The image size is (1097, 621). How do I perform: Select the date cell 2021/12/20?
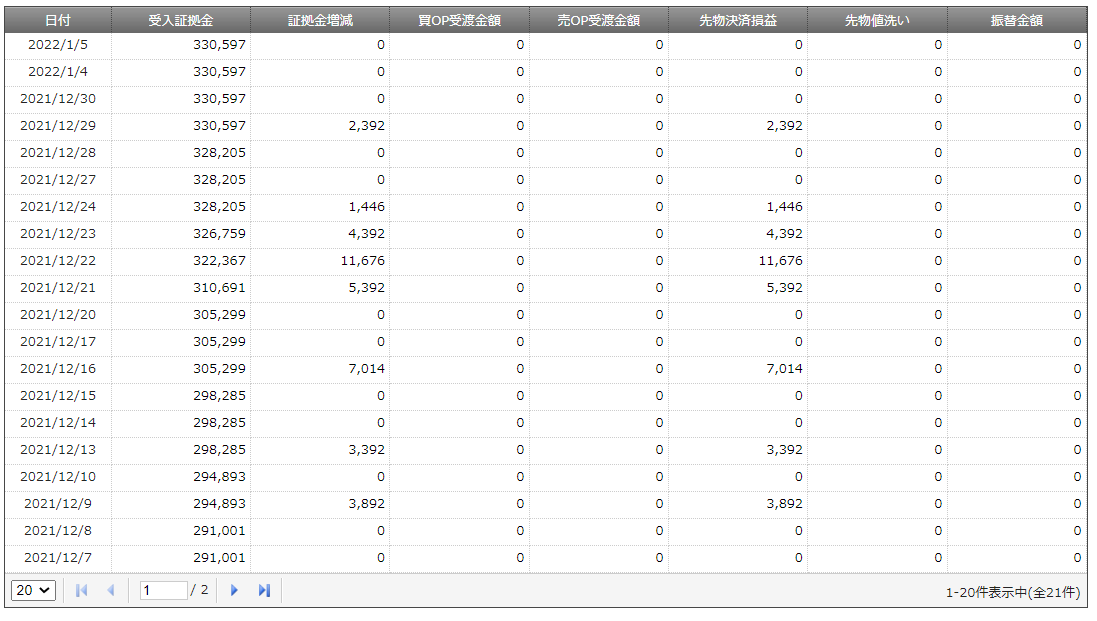pos(58,315)
